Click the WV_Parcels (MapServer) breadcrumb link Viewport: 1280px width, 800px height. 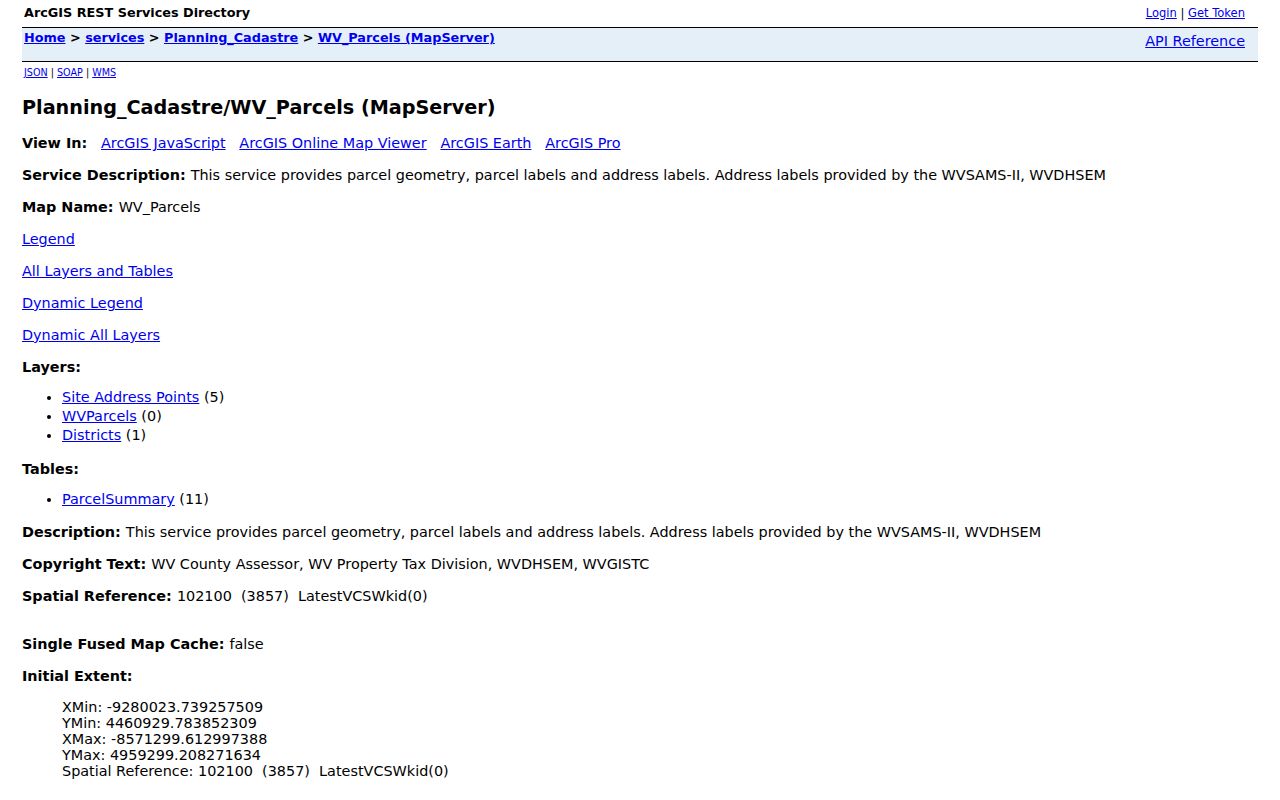pos(406,38)
